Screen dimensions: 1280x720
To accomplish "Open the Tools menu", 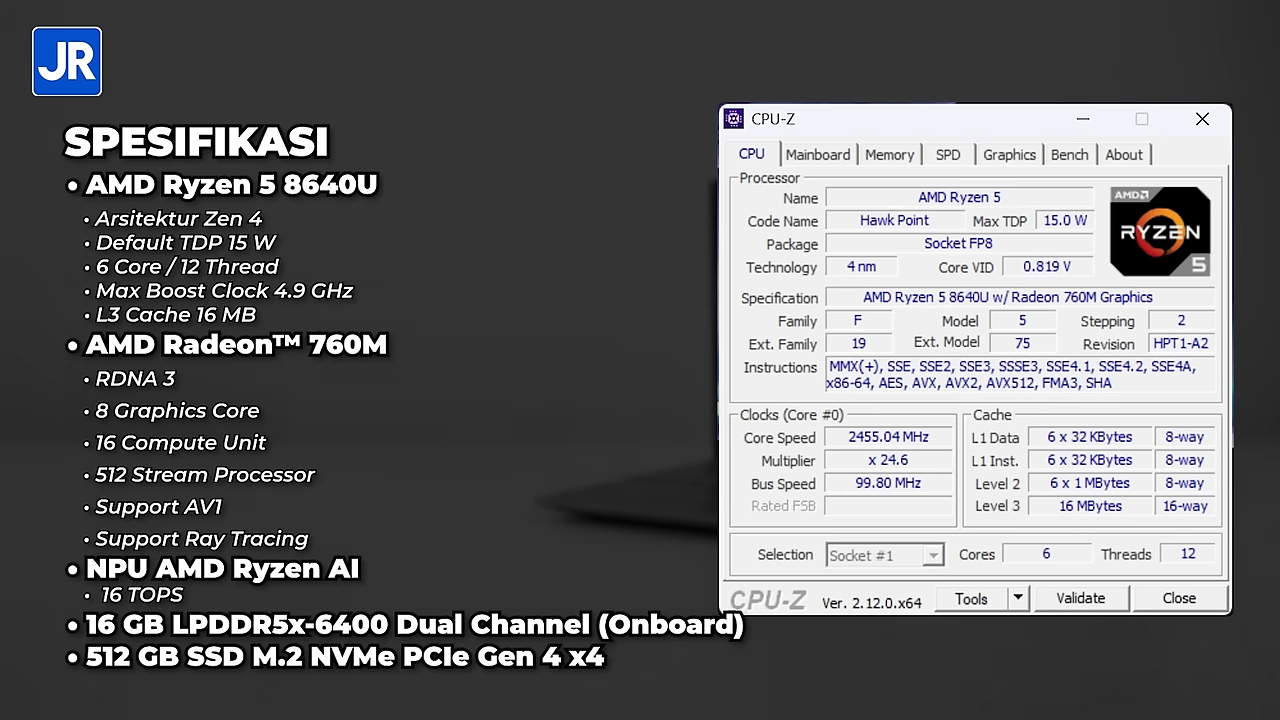I will [971, 597].
